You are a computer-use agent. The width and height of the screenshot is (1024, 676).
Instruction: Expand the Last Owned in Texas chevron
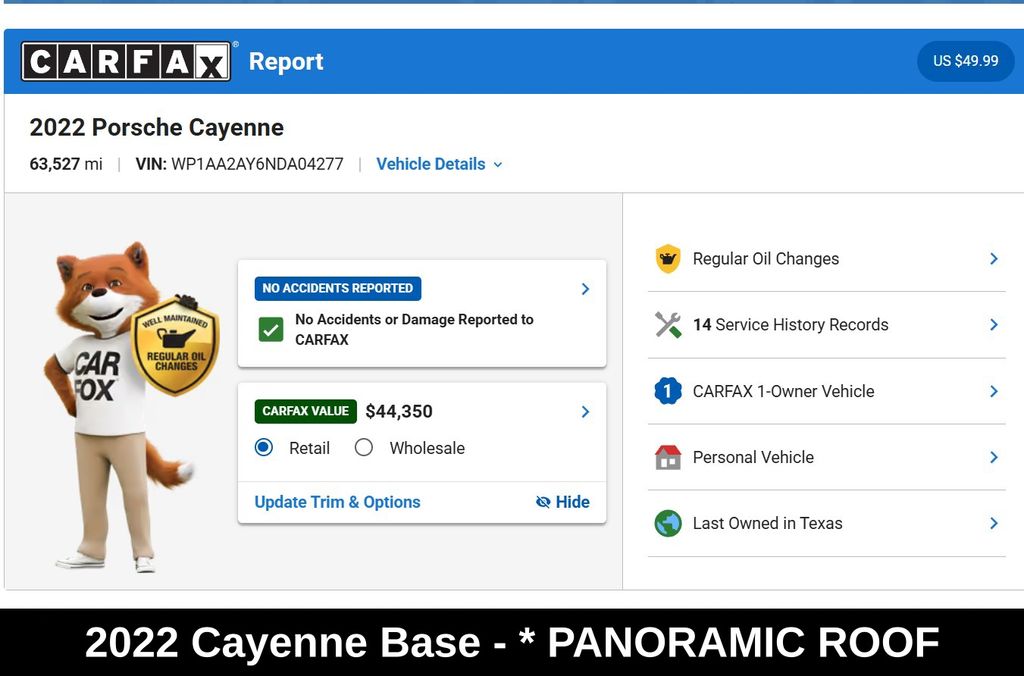(x=994, y=523)
